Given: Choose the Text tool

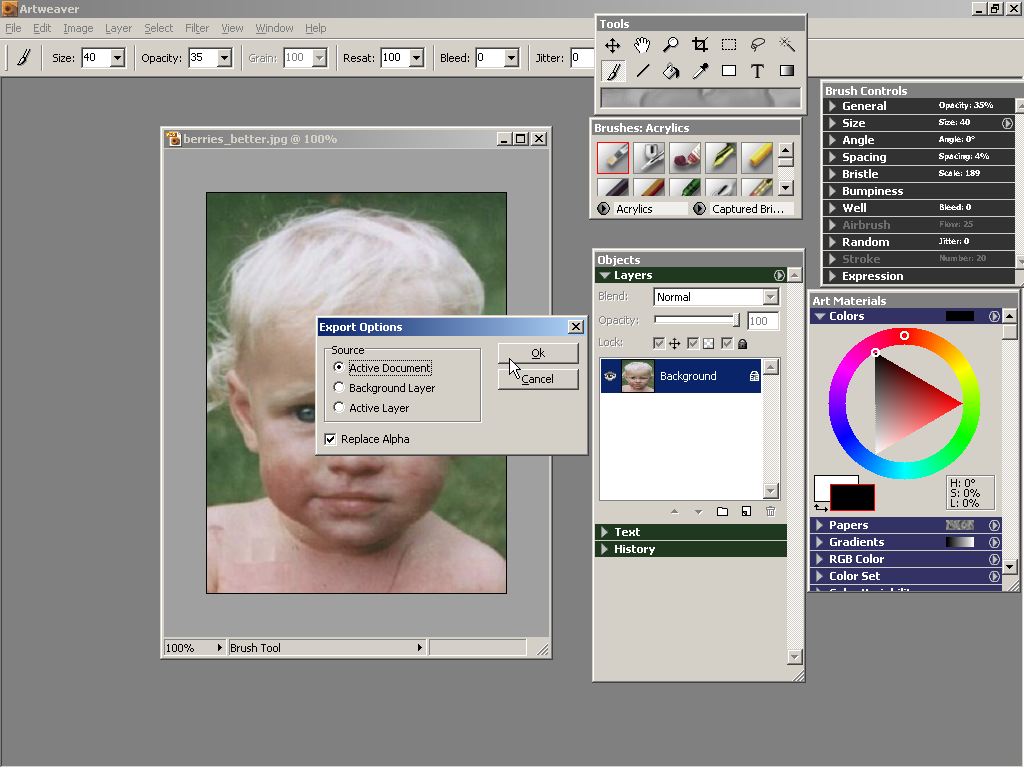Looking at the screenshot, I should 758,71.
